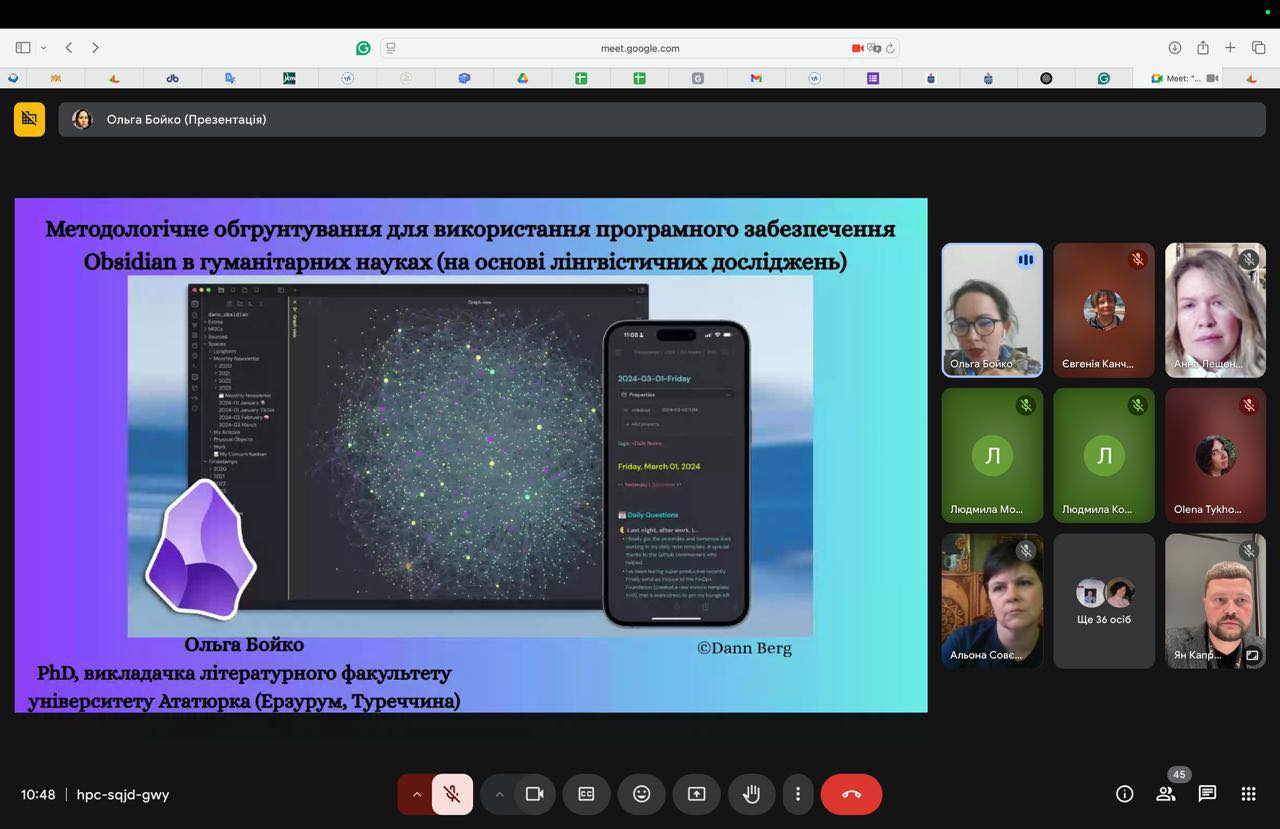1280x829 pixels.
Task: Open the Ще 36 осіб tile
Action: [1104, 600]
